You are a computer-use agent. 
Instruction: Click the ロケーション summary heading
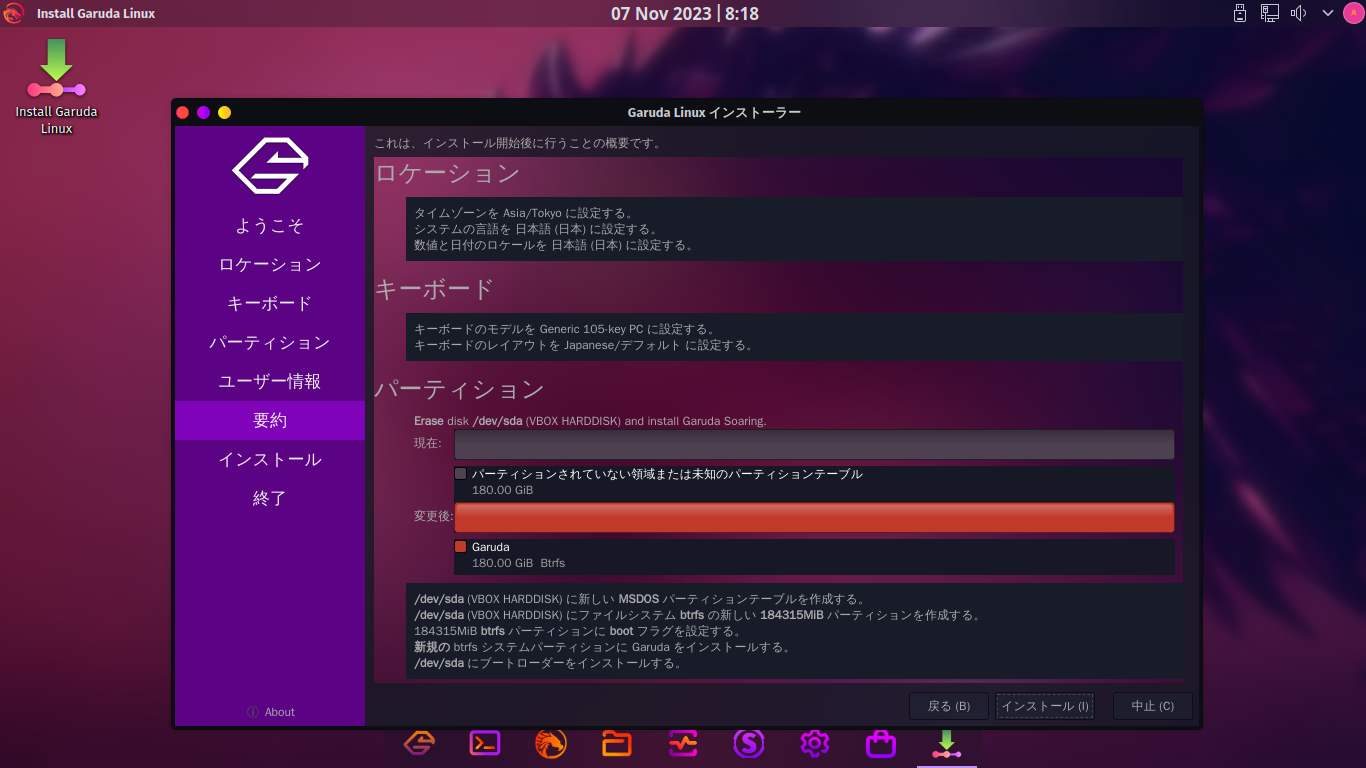tap(447, 174)
